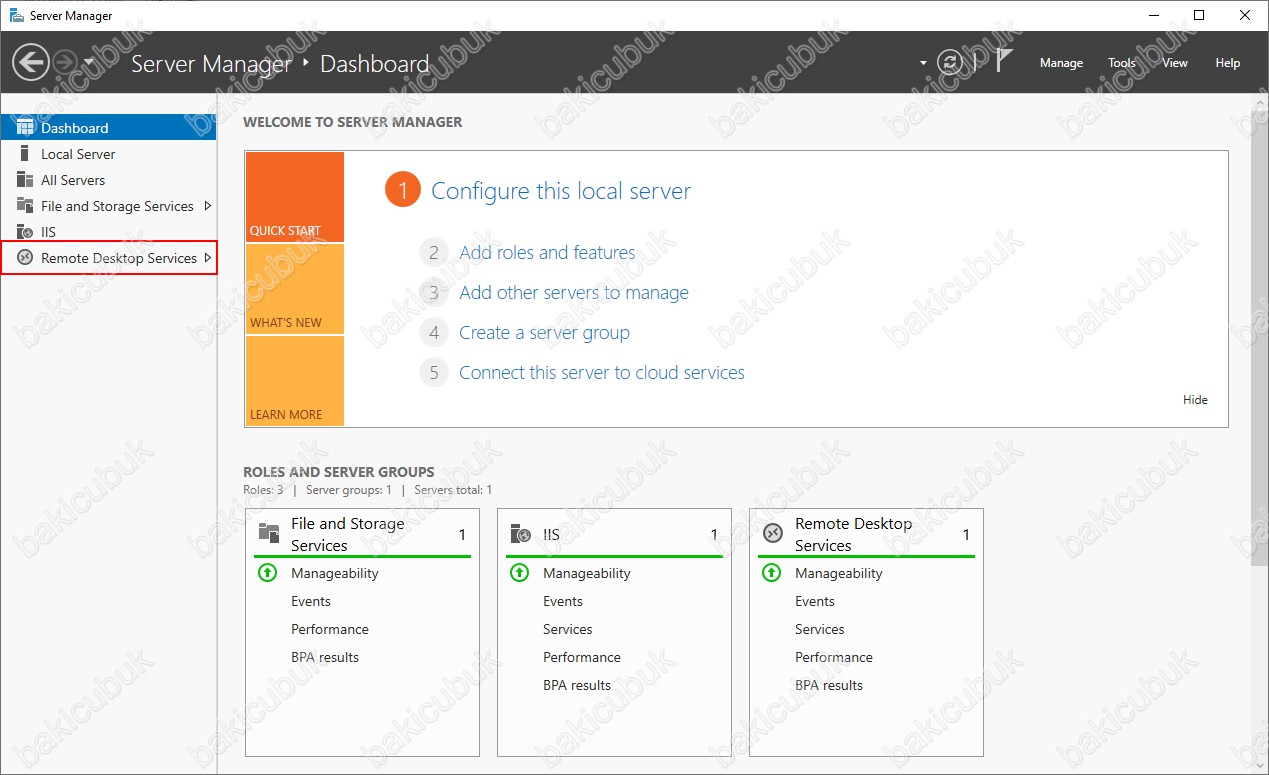Maximize the Server Manager window
This screenshot has height=775, width=1269.
pos(1199,15)
